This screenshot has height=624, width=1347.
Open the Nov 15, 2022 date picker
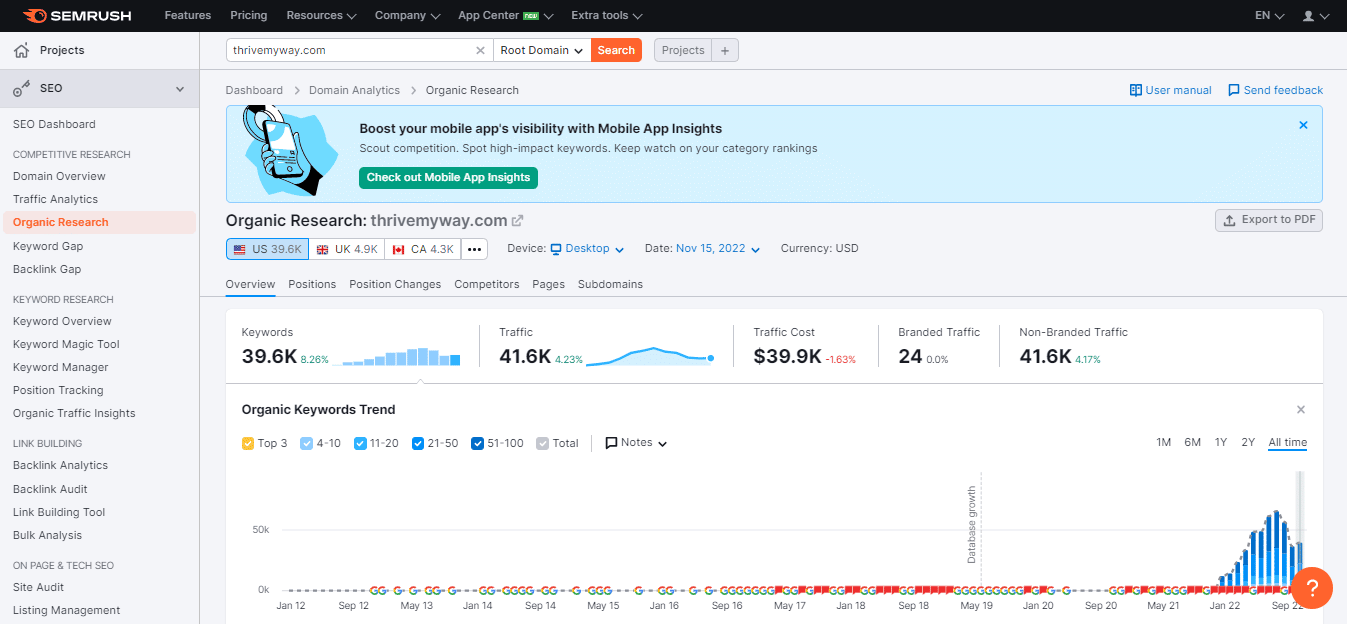[718, 249]
